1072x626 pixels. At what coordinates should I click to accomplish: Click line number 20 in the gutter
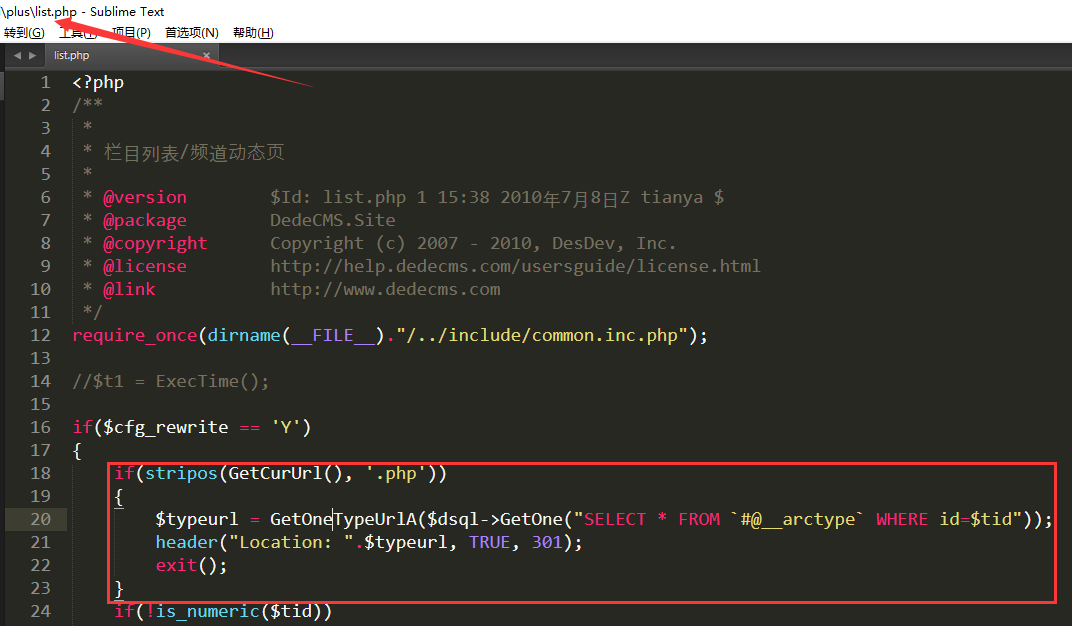coord(40,519)
